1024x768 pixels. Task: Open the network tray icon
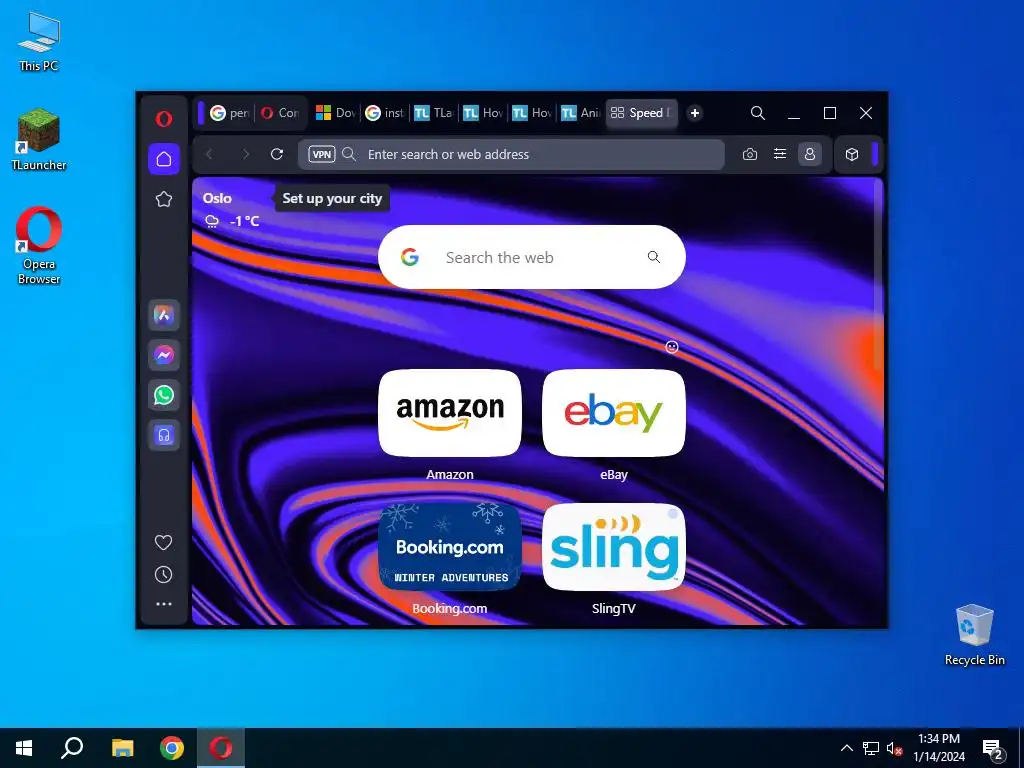click(871, 748)
